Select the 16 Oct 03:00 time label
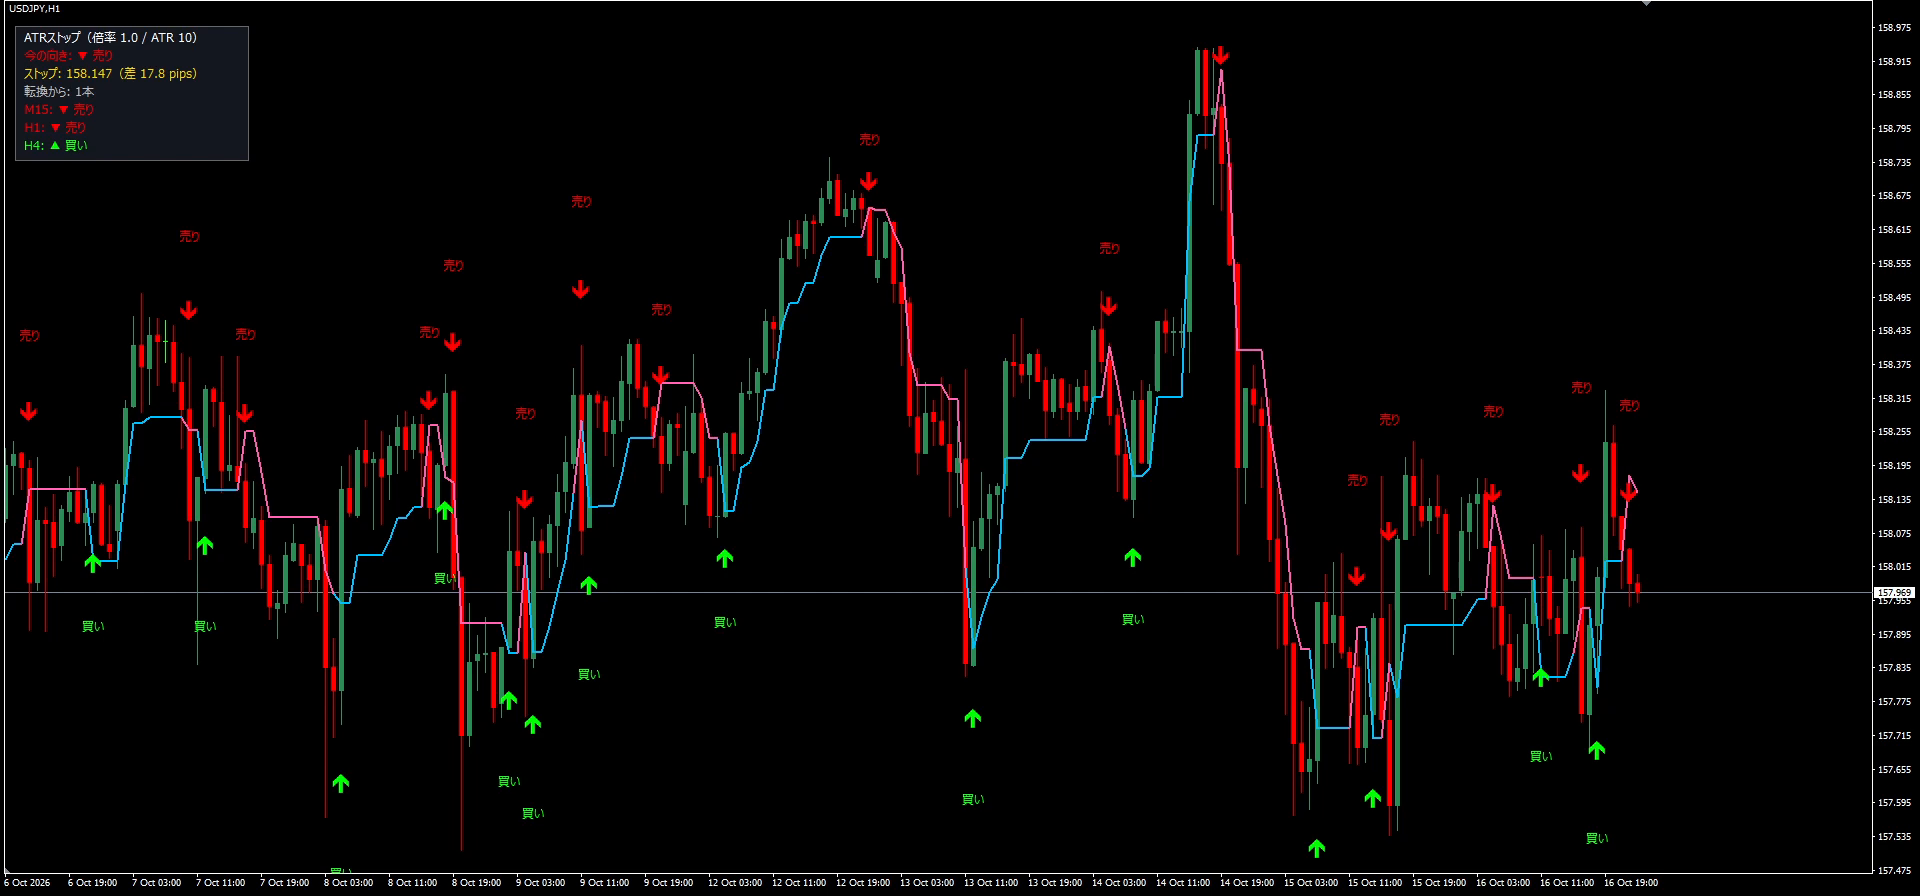The width and height of the screenshot is (1920, 896). (1503, 883)
